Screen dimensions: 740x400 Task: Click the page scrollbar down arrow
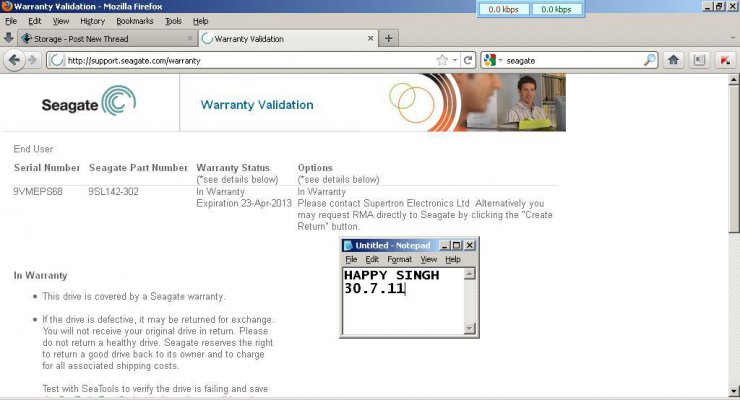click(x=734, y=391)
